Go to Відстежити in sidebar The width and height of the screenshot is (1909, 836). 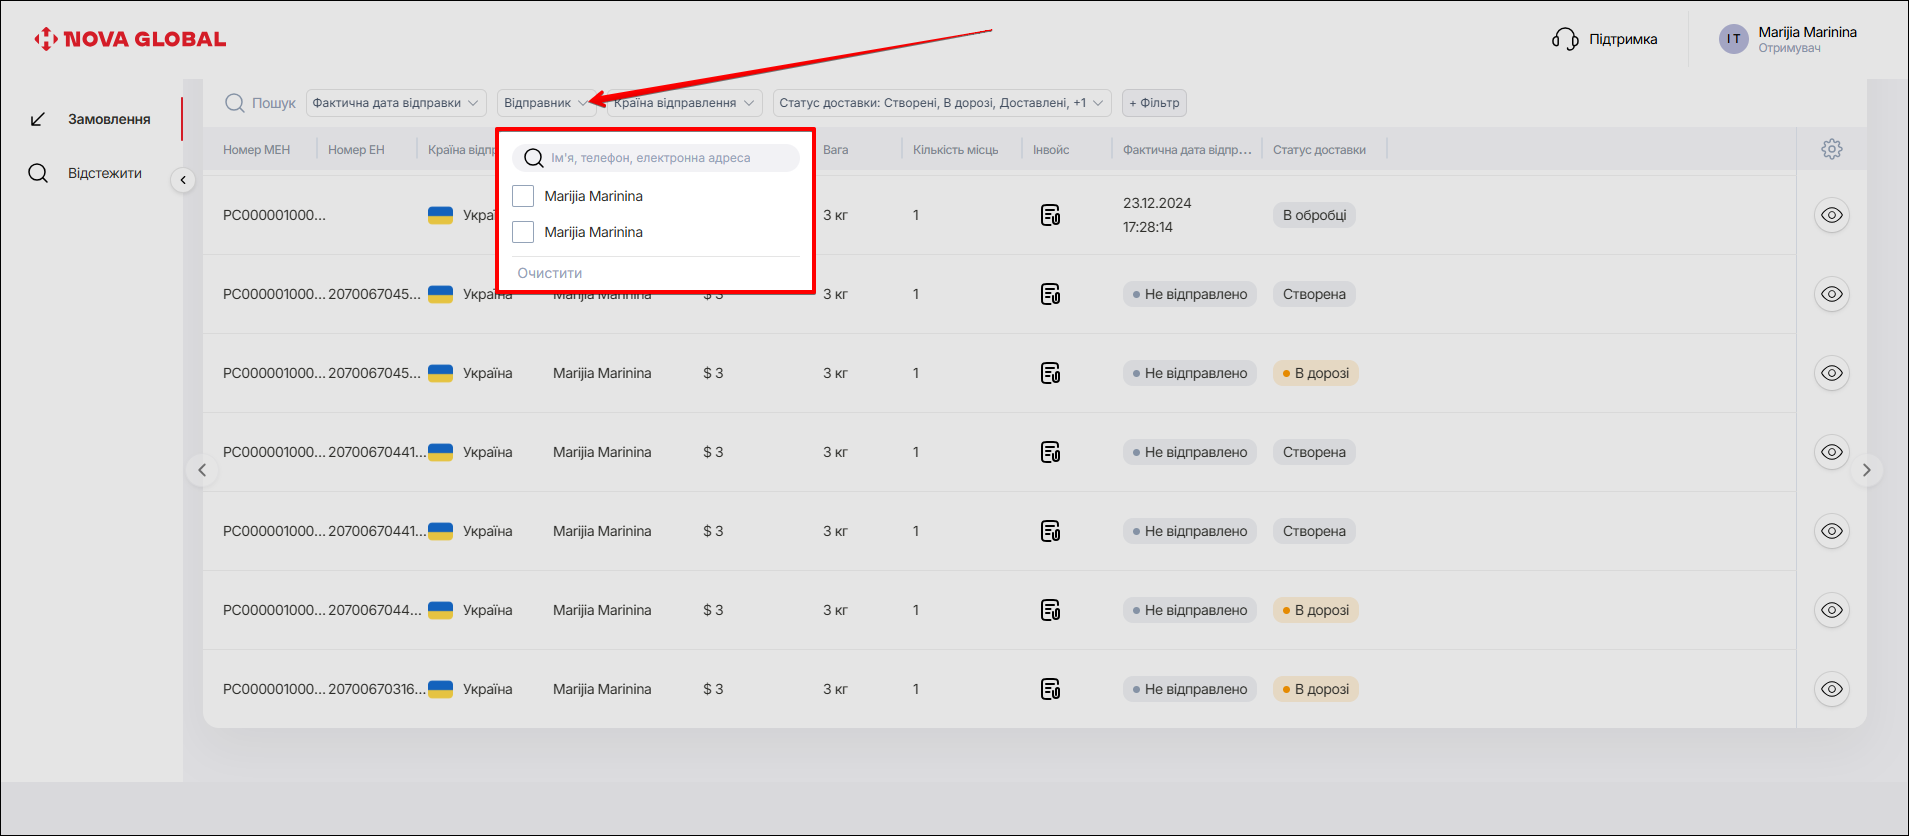click(x=104, y=173)
